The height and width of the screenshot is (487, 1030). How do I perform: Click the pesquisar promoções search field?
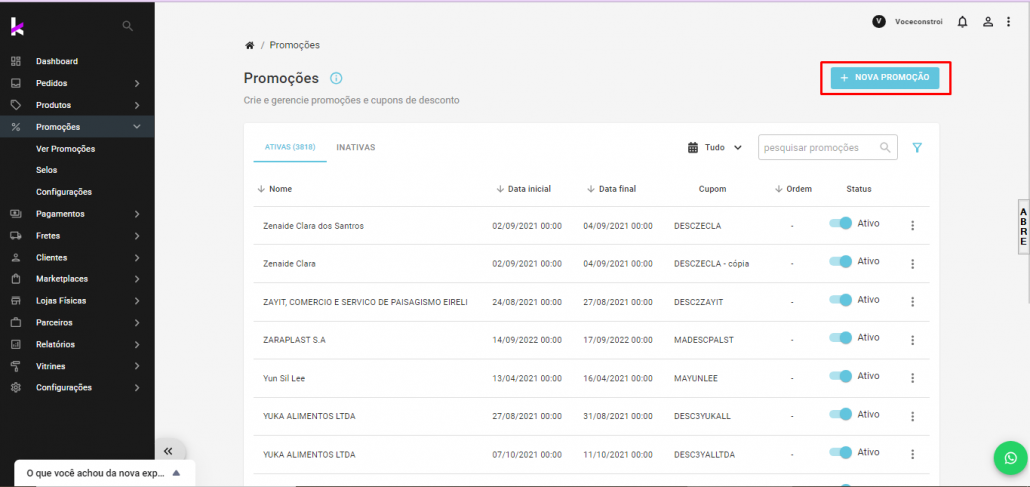818,148
